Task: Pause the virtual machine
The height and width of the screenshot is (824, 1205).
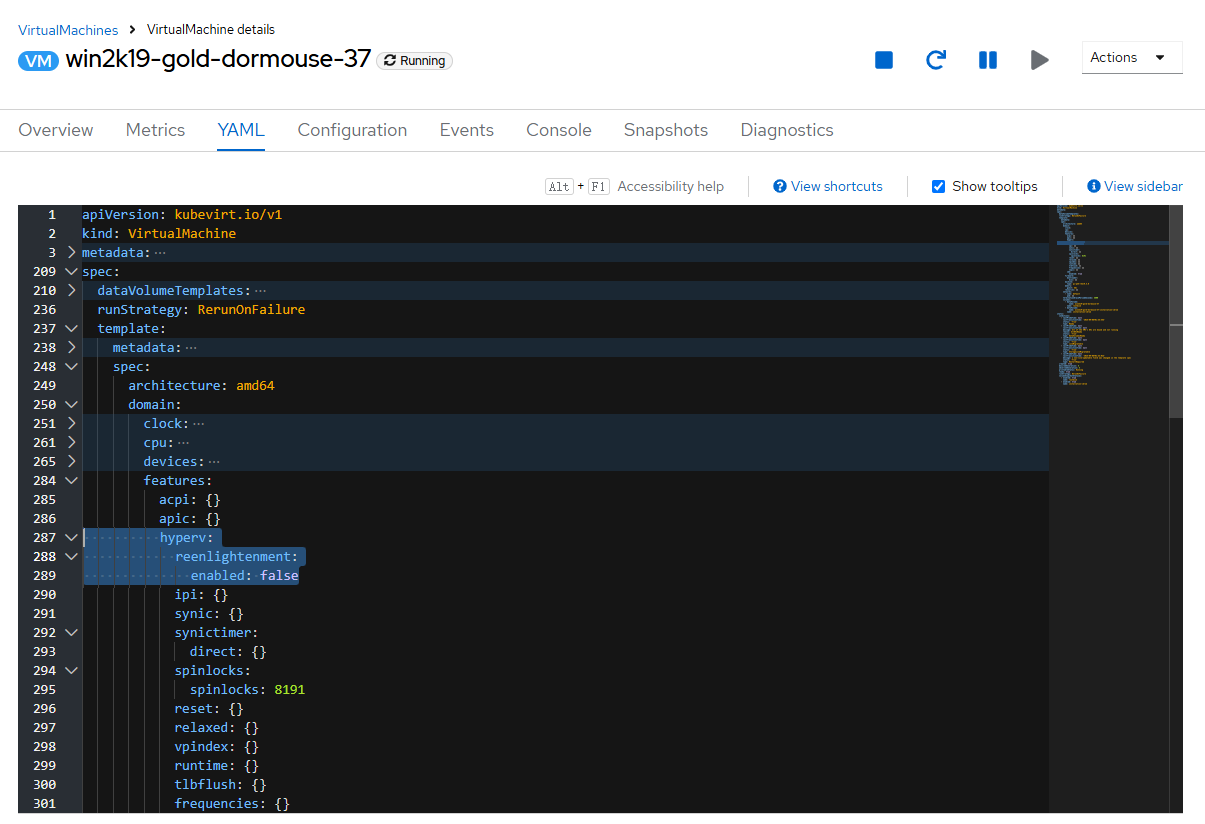Action: point(988,60)
